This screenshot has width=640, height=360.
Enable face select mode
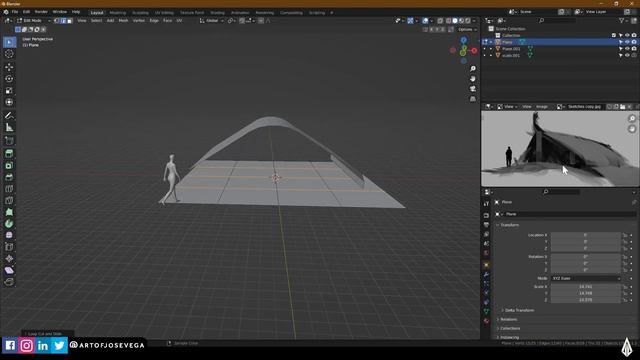point(69,20)
